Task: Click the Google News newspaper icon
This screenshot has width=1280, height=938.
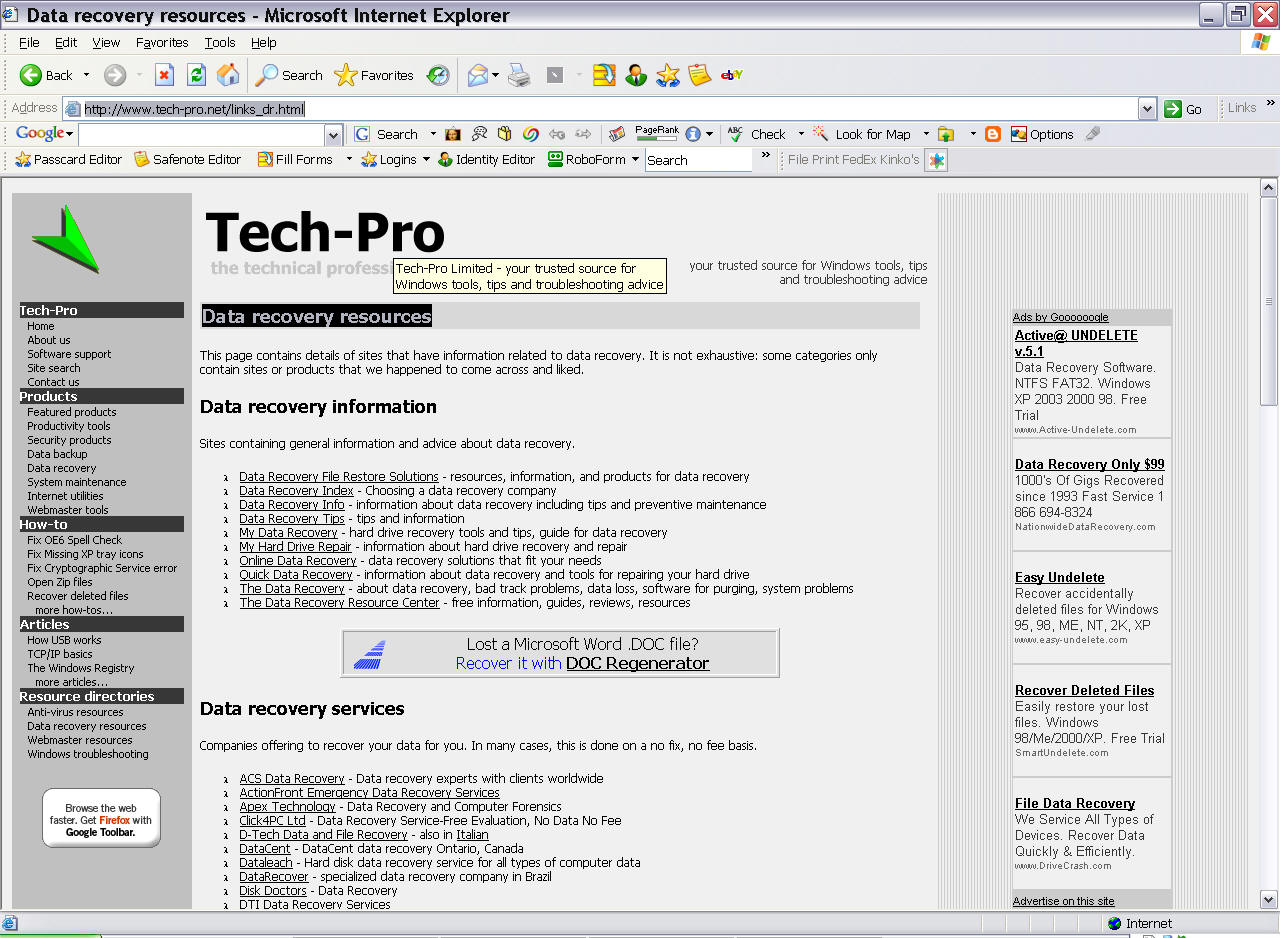Action: (x=617, y=134)
